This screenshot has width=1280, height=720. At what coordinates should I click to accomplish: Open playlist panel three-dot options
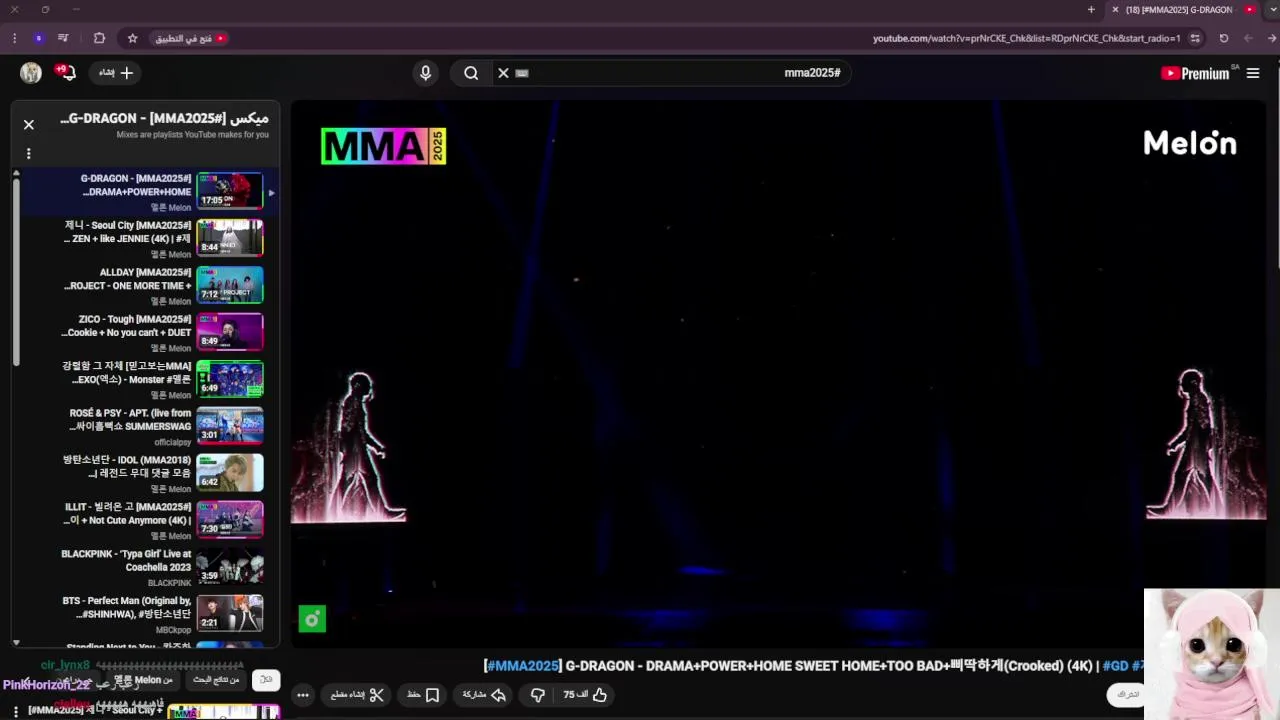point(29,153)
